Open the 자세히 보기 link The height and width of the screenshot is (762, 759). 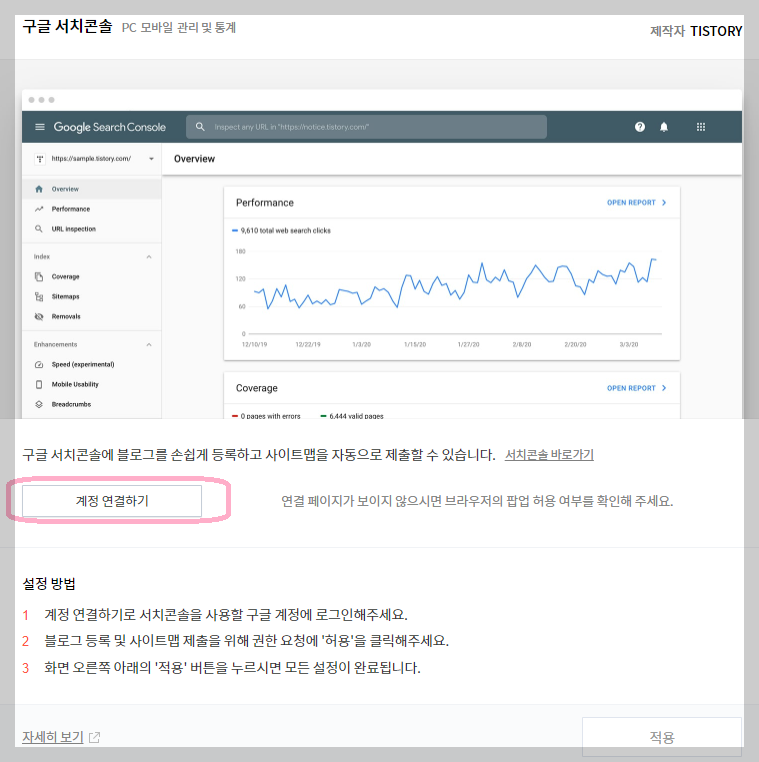click(53, 737)
